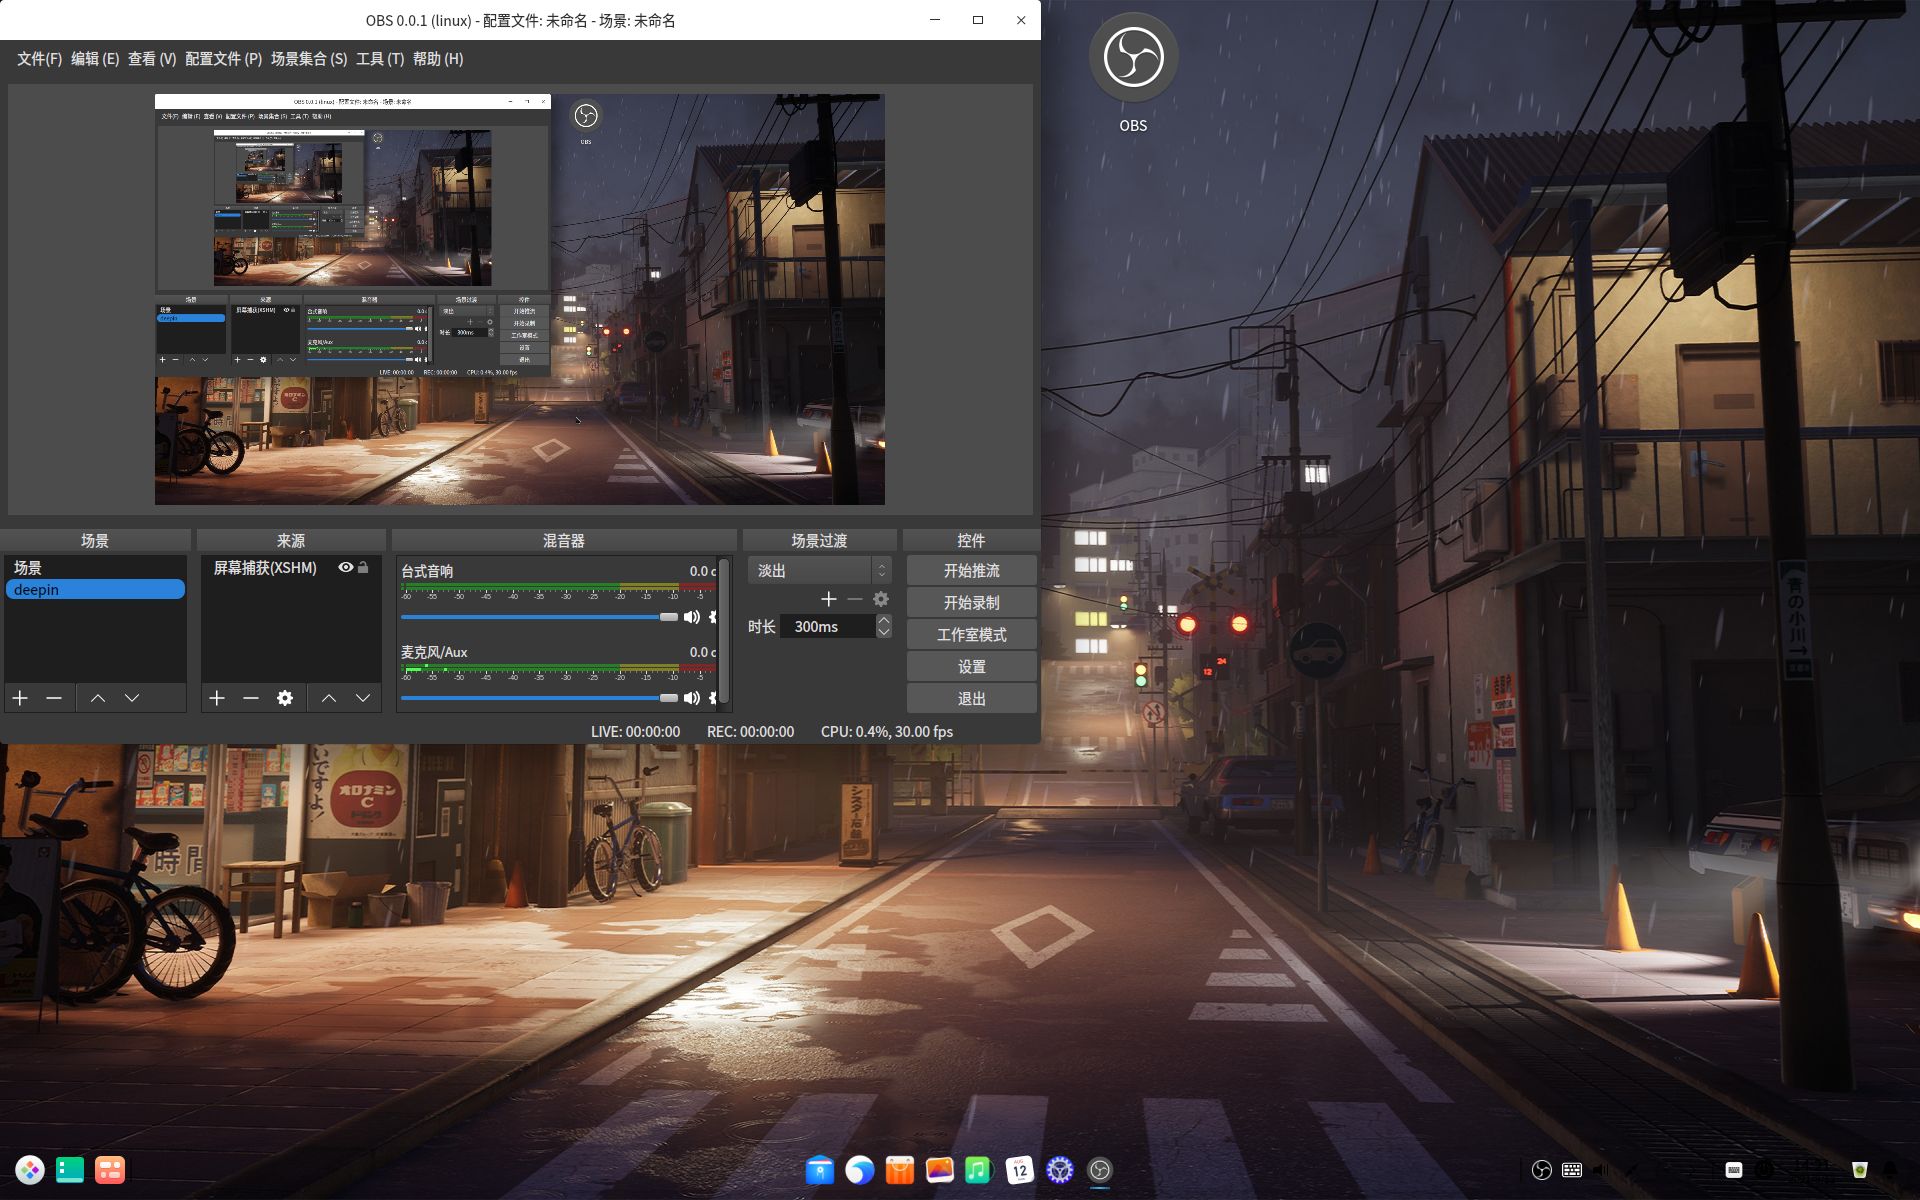1920x1200 pixels.
Task: Click the CPU: 0.4%, 30.00 fps status
Action: point(887,732)
